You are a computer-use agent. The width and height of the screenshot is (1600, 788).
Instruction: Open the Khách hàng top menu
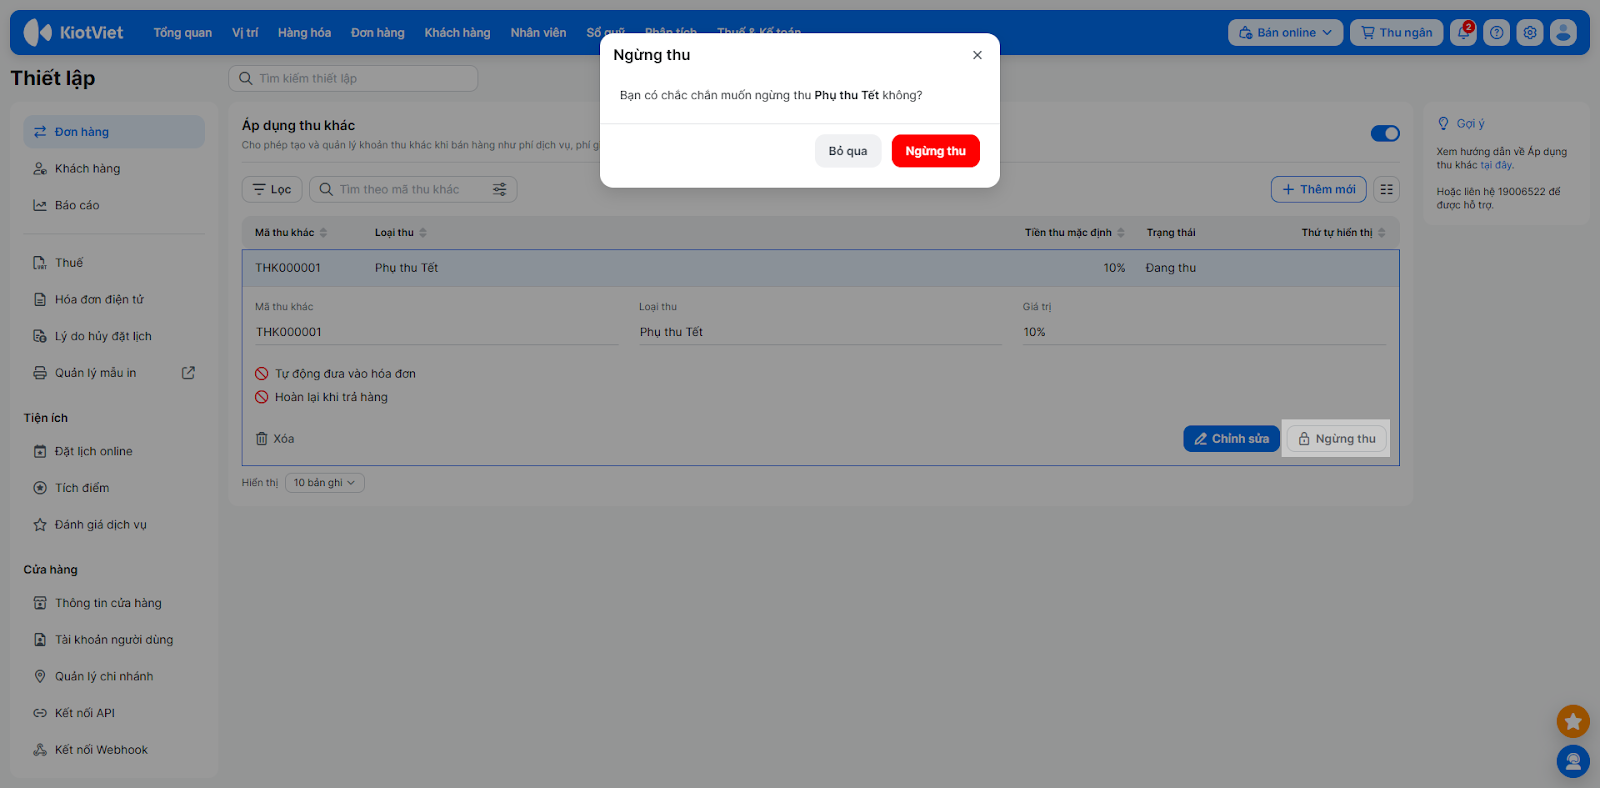point(457,33)
